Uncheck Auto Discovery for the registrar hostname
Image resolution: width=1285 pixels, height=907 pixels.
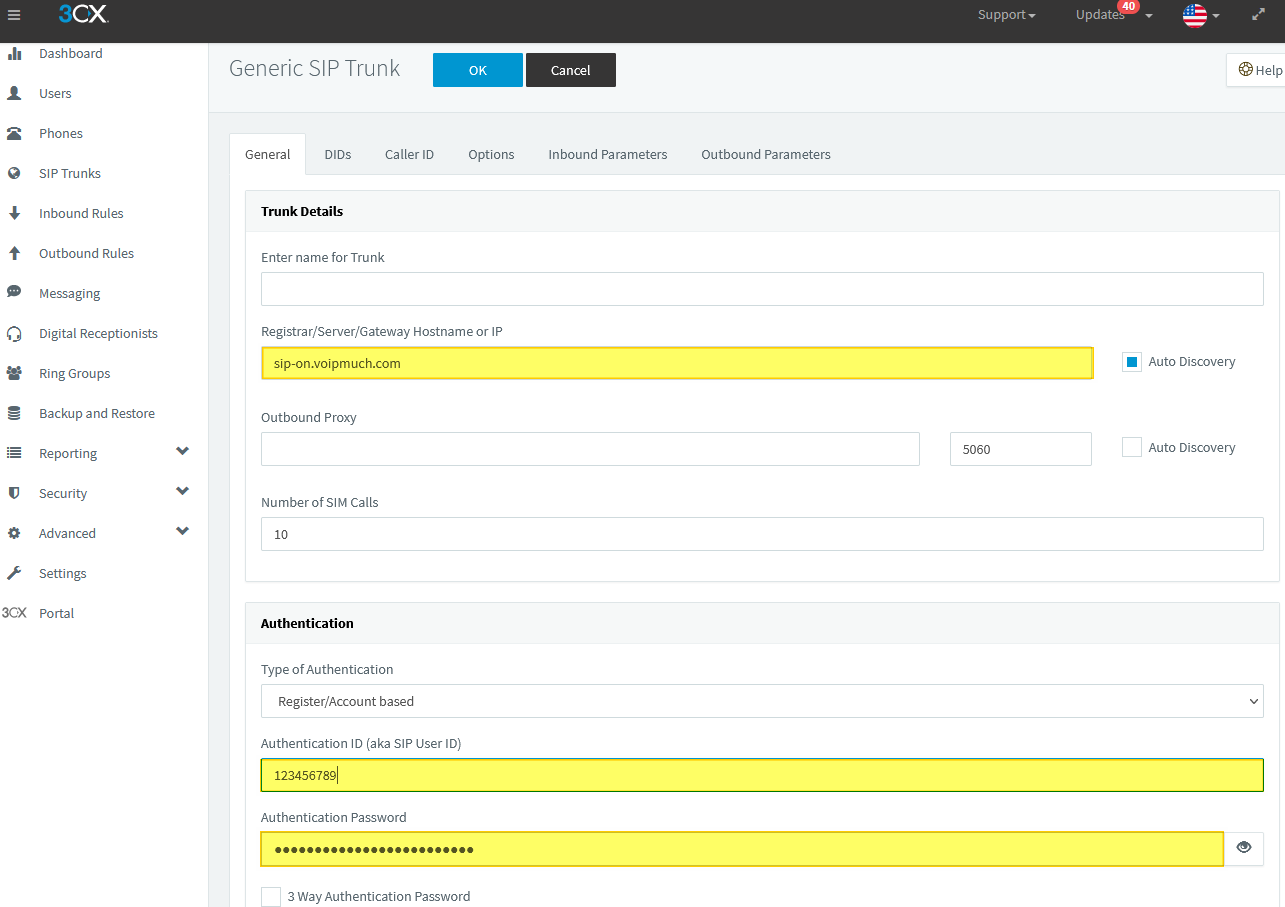click(1132, 362)
